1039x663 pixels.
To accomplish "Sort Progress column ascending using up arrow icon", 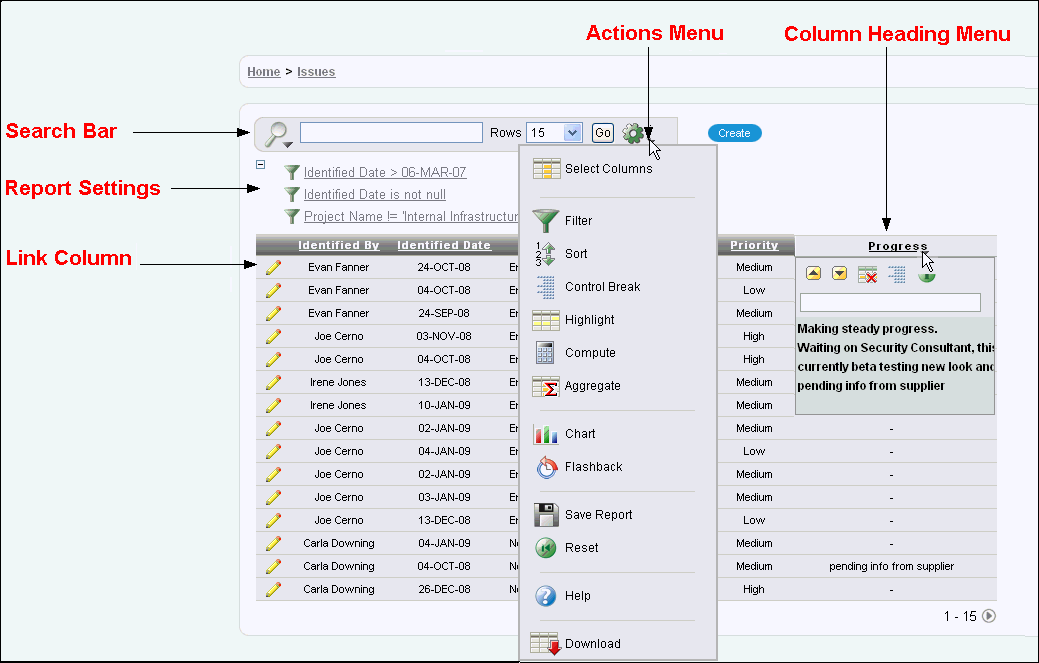I will (814, 274).
